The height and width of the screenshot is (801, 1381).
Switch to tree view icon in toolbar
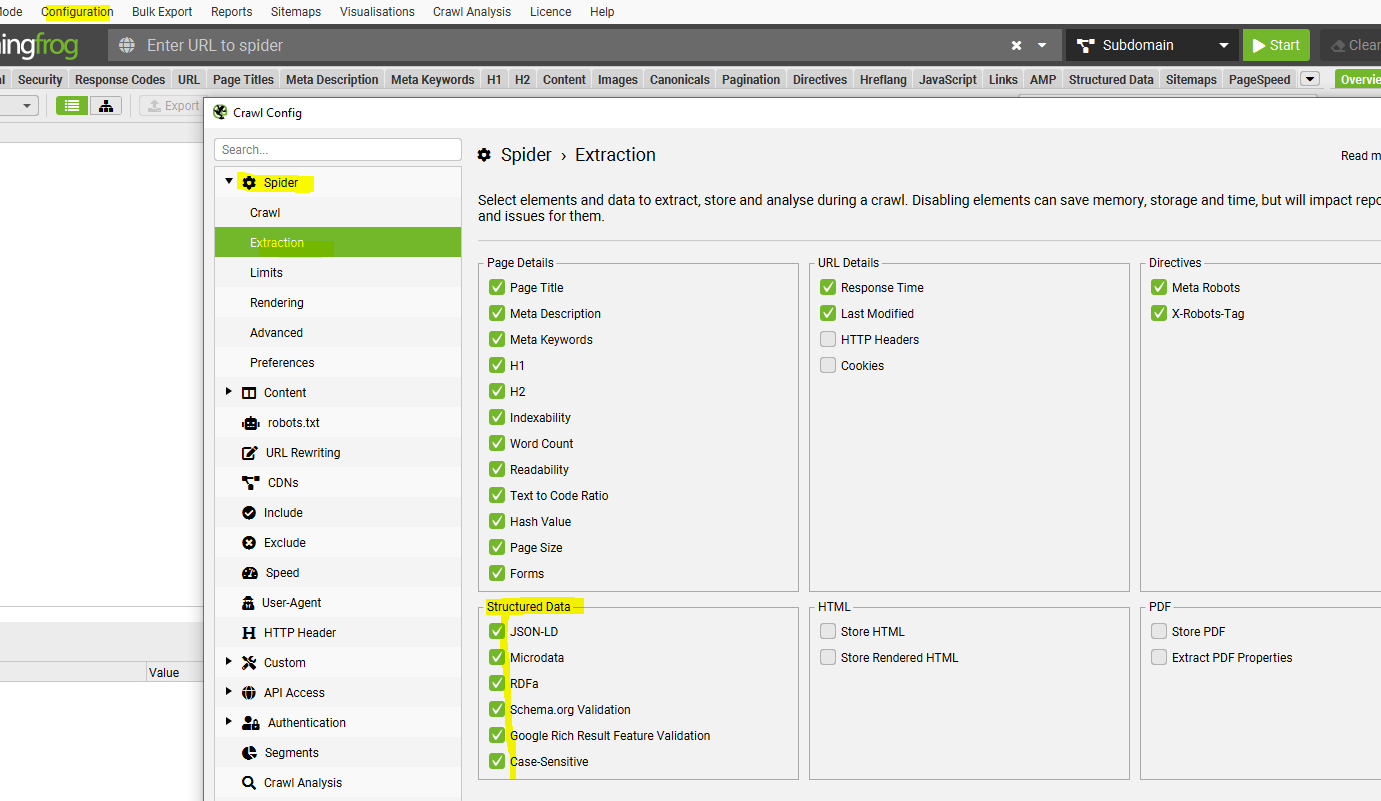pyautogui.click(x=106, y=106)
